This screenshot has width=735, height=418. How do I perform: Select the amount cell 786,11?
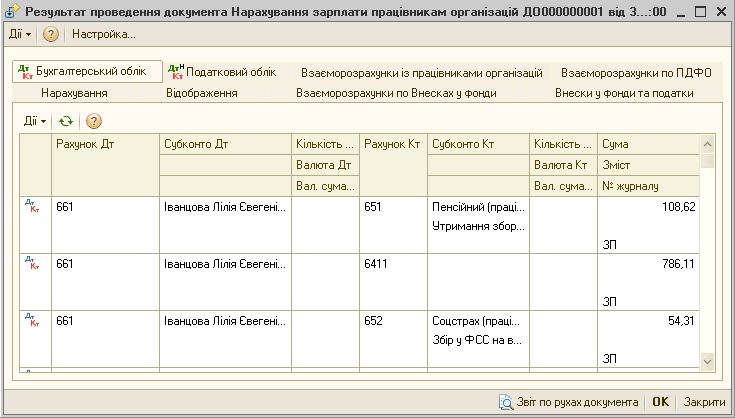click(648, 264)
